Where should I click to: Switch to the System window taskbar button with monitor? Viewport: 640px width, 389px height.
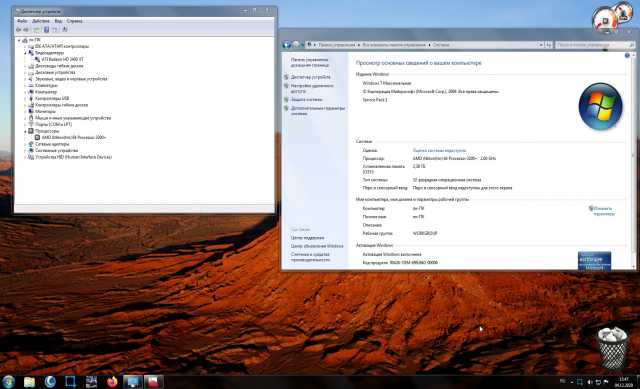[x=133, y=382]
